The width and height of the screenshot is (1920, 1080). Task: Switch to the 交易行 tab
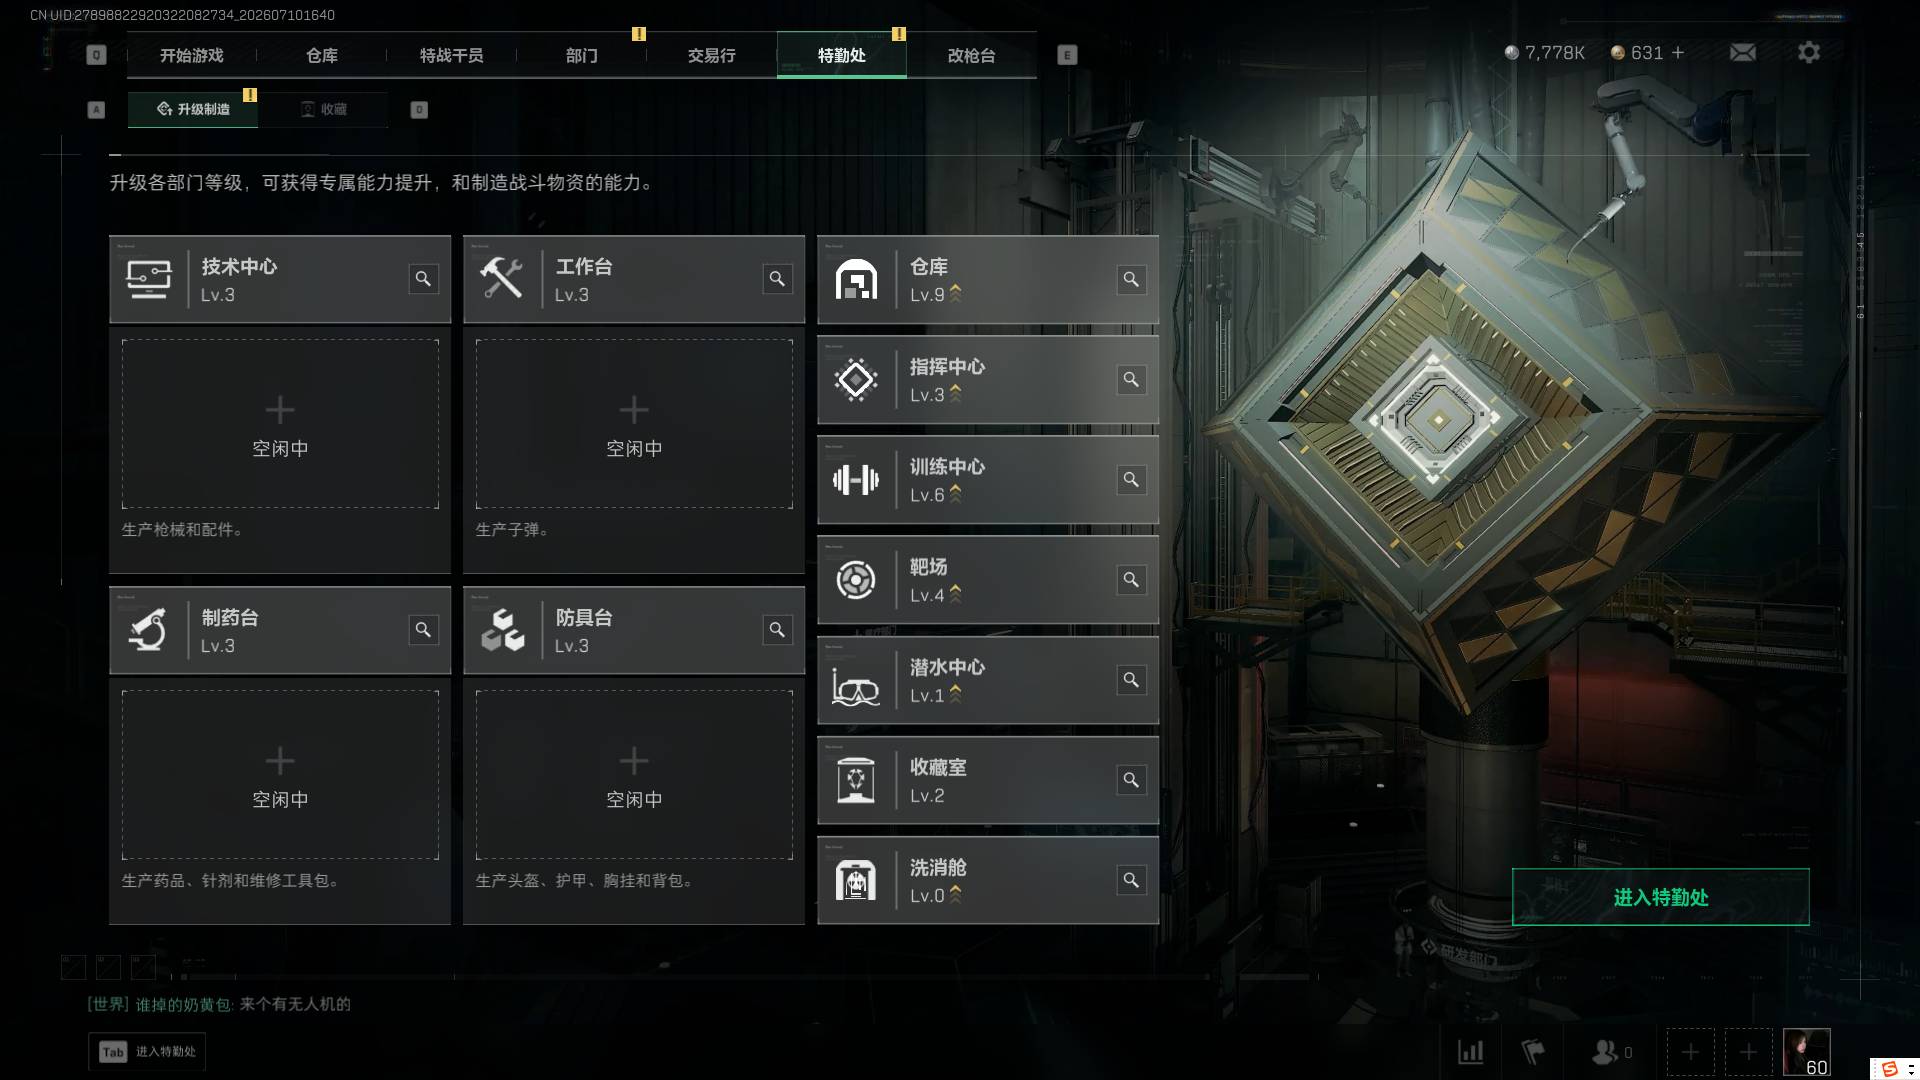[711, 55]
